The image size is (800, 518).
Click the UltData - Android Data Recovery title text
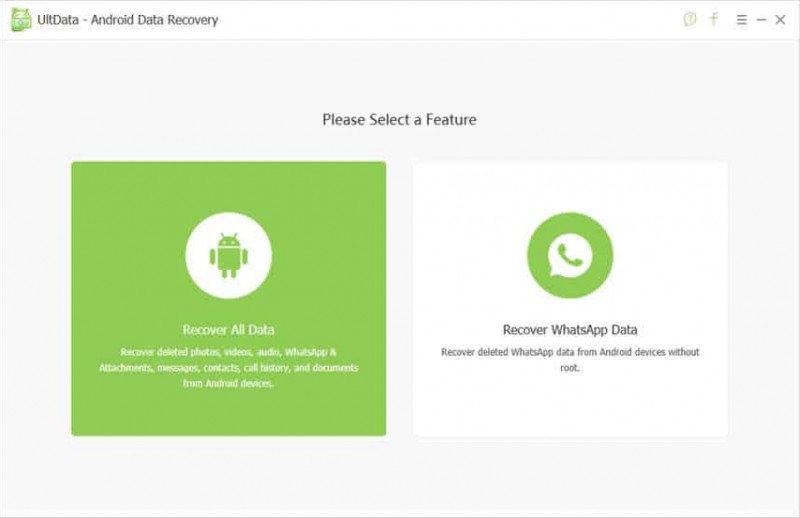[x=128, y=20]
